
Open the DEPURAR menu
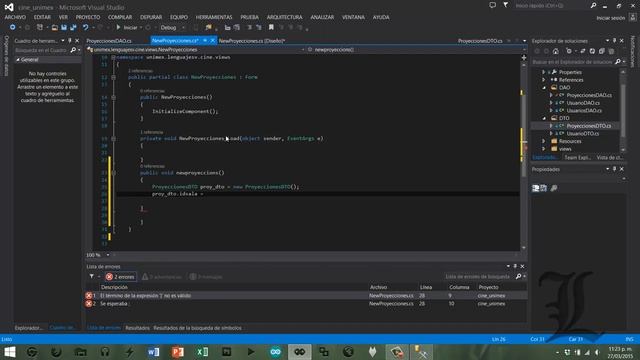pyautogui.click(x=151, y=17)
